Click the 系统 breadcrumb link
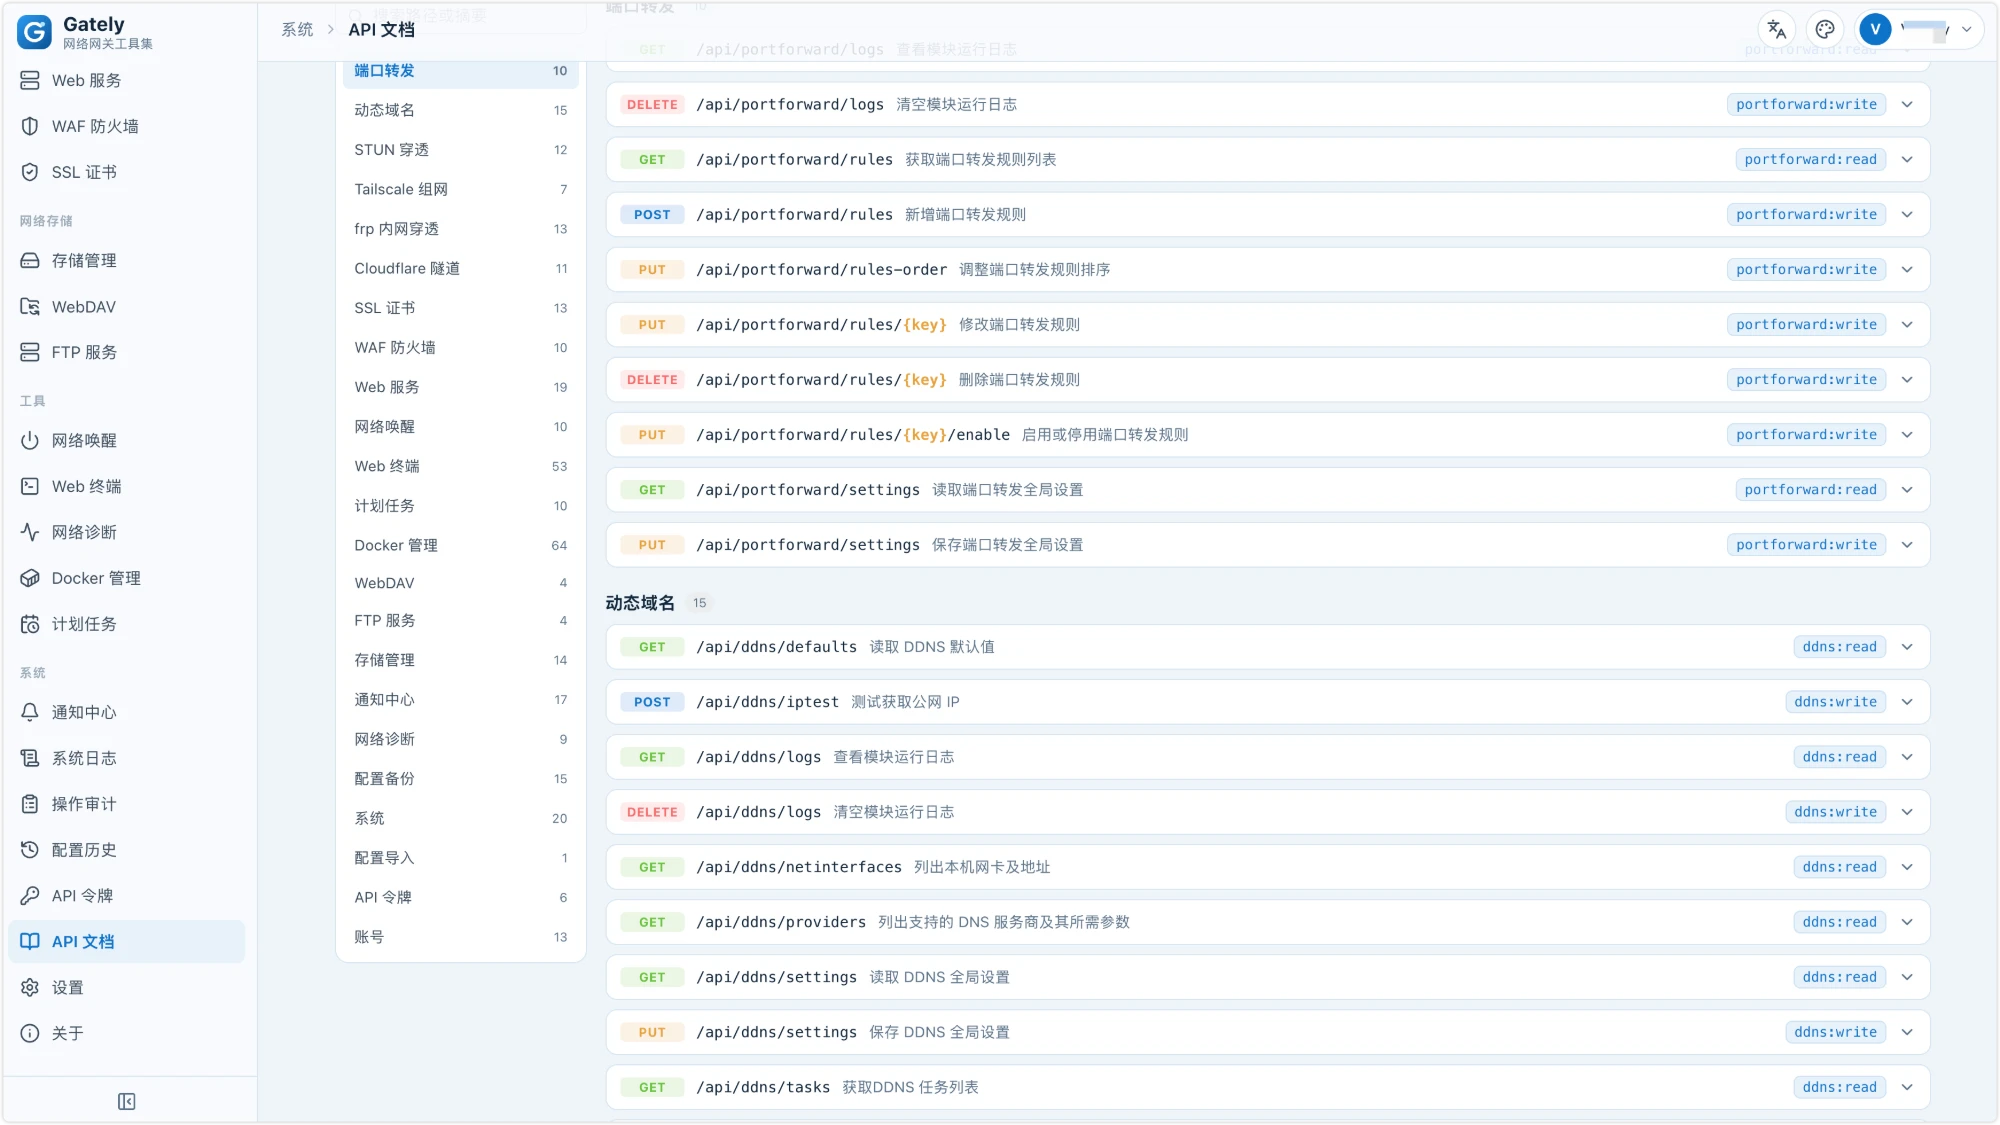This screenshot has height=1125, width=2000. tap(297, 30)
